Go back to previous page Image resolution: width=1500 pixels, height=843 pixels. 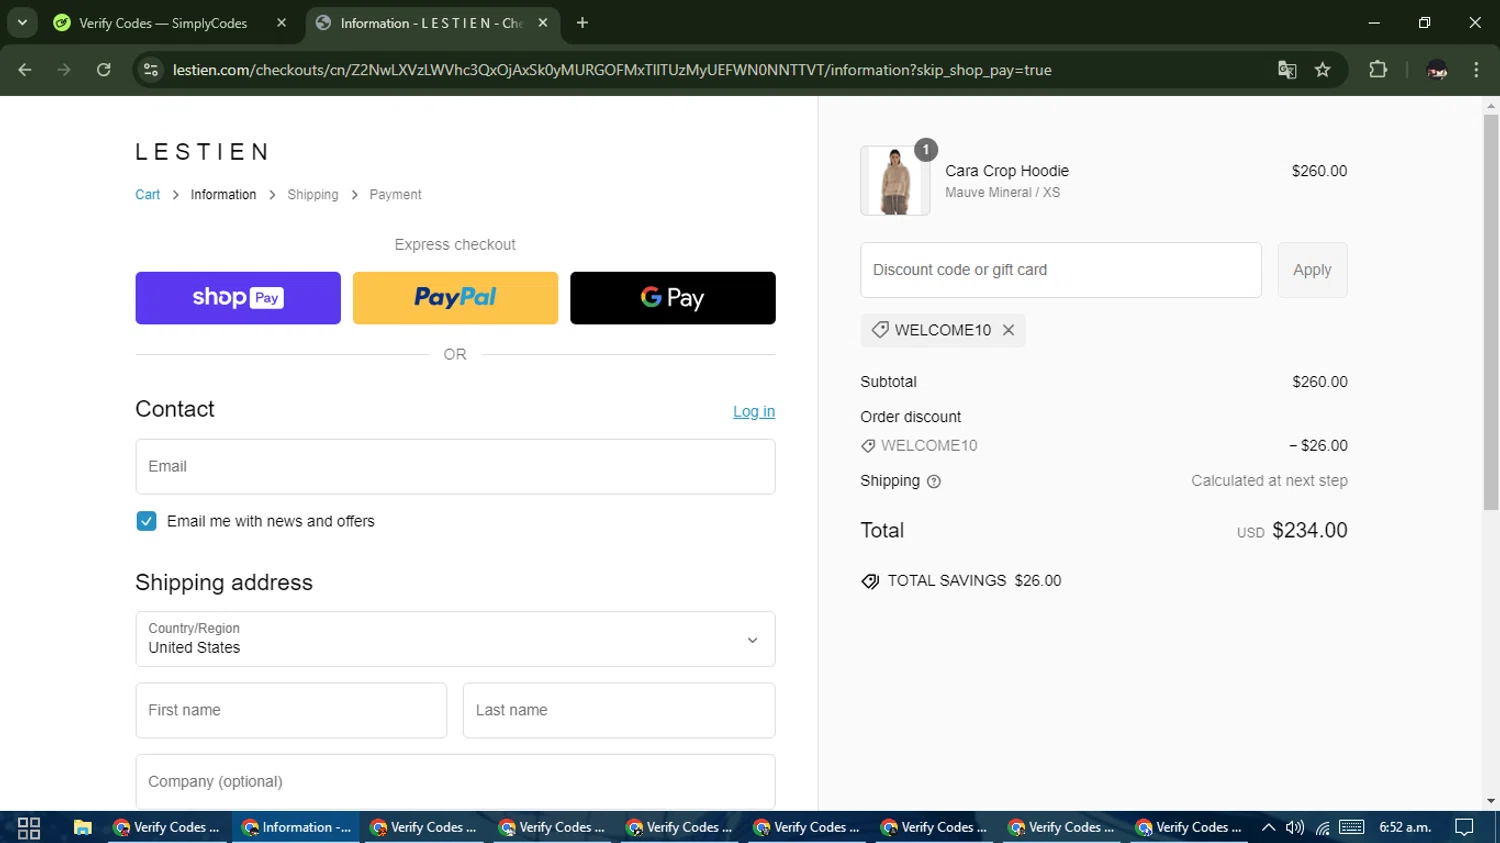[25, 70]
